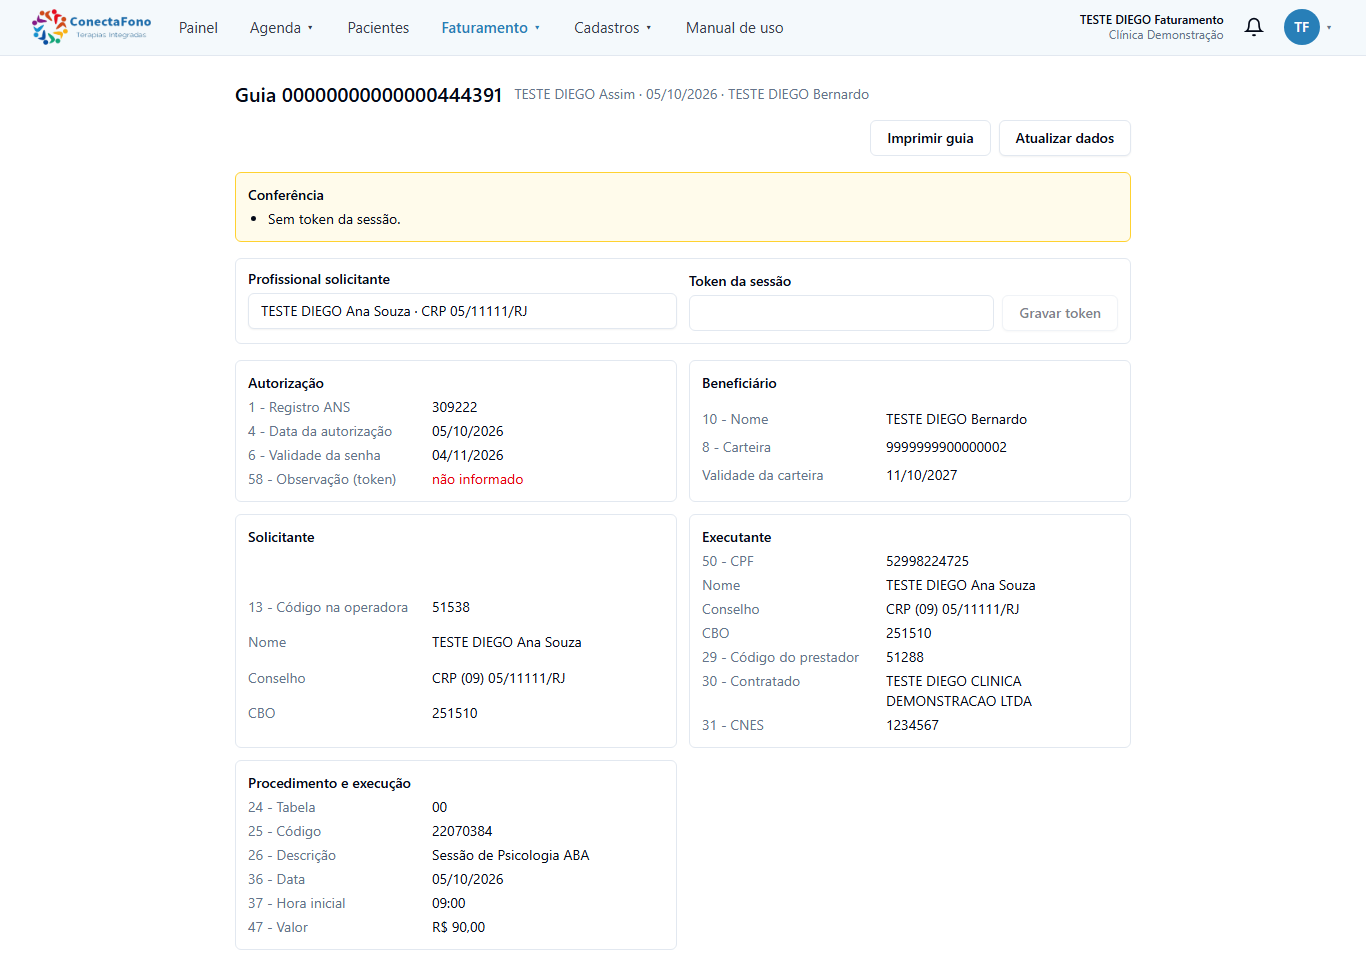Select the Valor amount R$ 90,00

[x=459, y=927]
